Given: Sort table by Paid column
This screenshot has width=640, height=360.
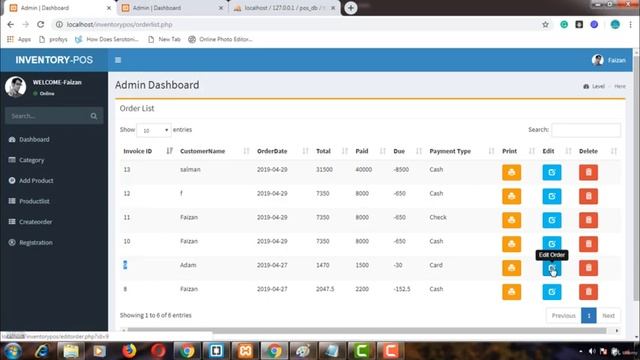Looking at the screenshot, I should click(370, 151).
